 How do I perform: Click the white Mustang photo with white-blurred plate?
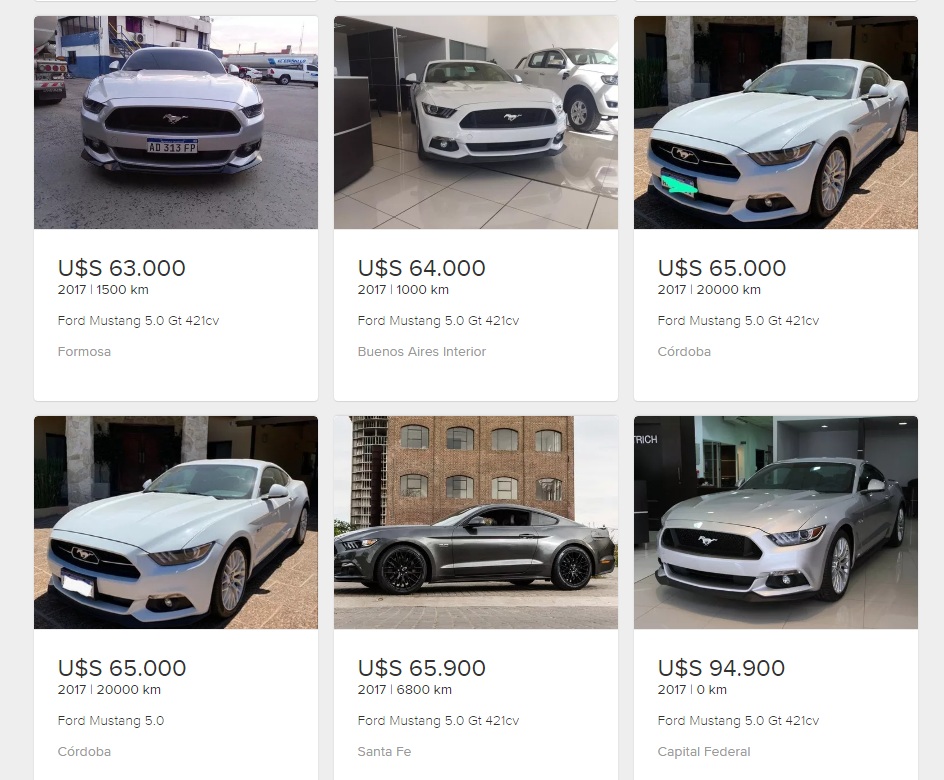(175, 522)
